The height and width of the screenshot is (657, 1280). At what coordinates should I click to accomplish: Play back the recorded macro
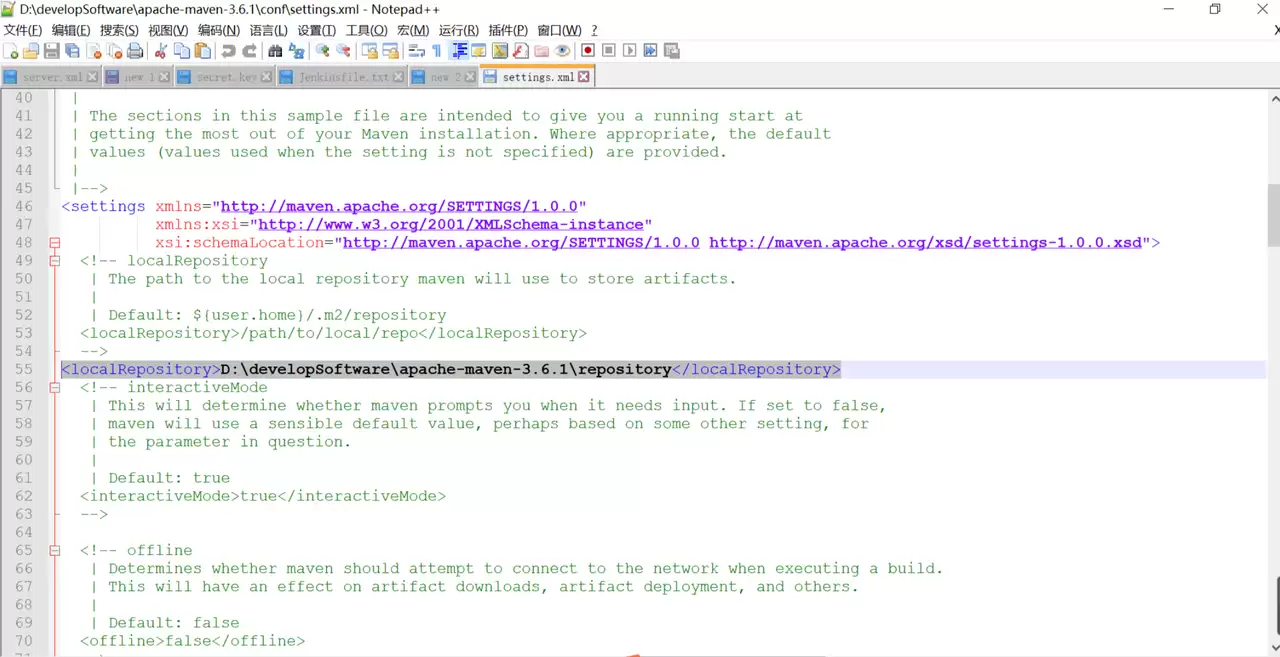(629, 51)
